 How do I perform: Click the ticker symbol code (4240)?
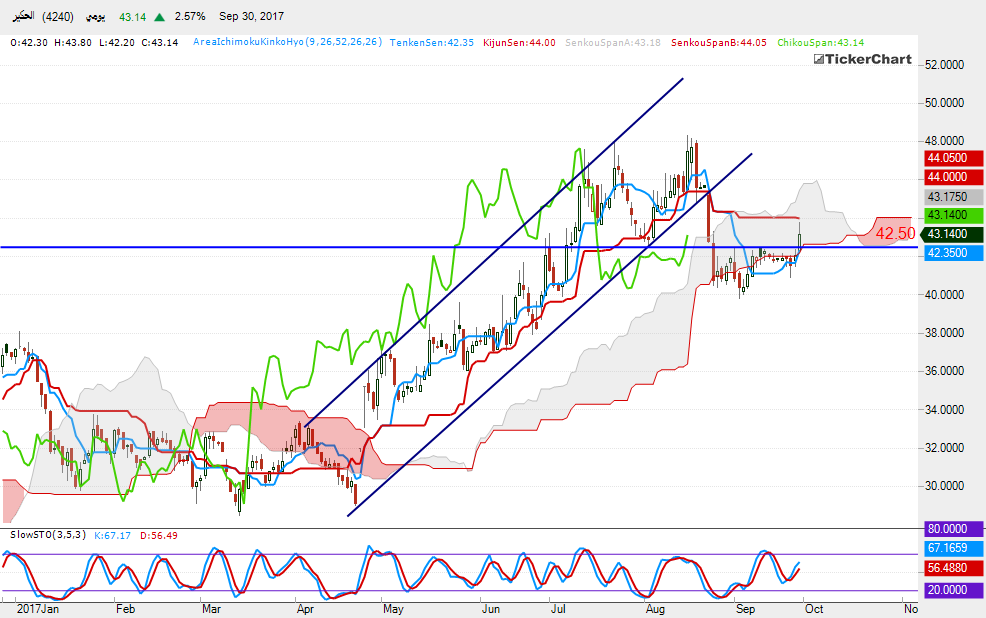(x=58, y=17)
